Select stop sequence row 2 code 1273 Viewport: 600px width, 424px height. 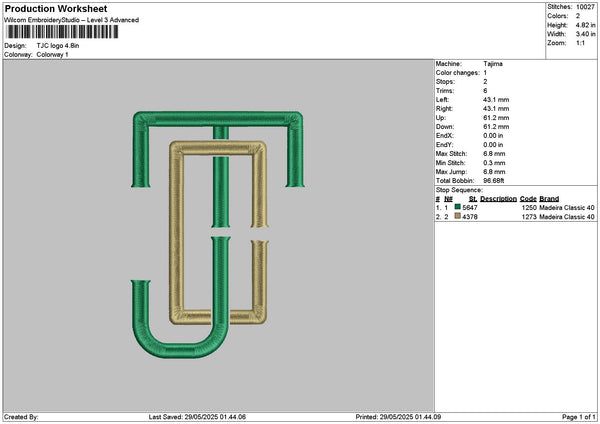529,217
